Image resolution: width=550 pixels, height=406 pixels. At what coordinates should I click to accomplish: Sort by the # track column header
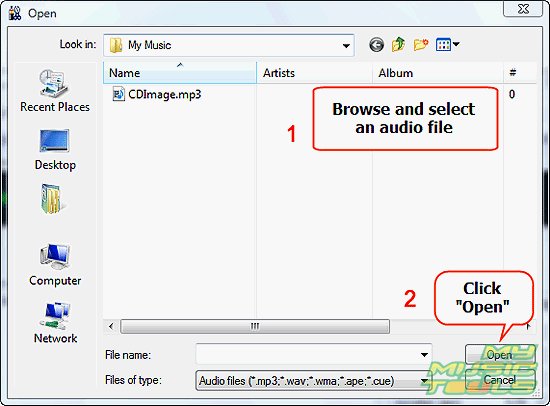(x=520, y=73)
